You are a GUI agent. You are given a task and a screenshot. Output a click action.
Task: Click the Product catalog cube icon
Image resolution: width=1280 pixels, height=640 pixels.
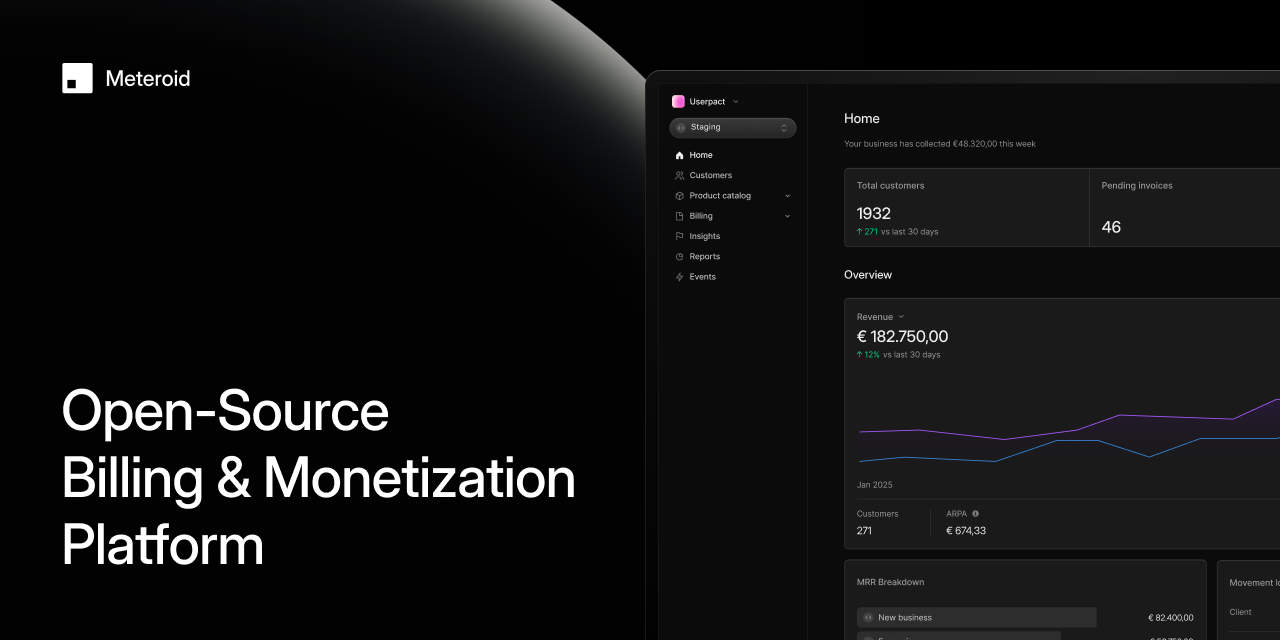click(x=680, y=196)
